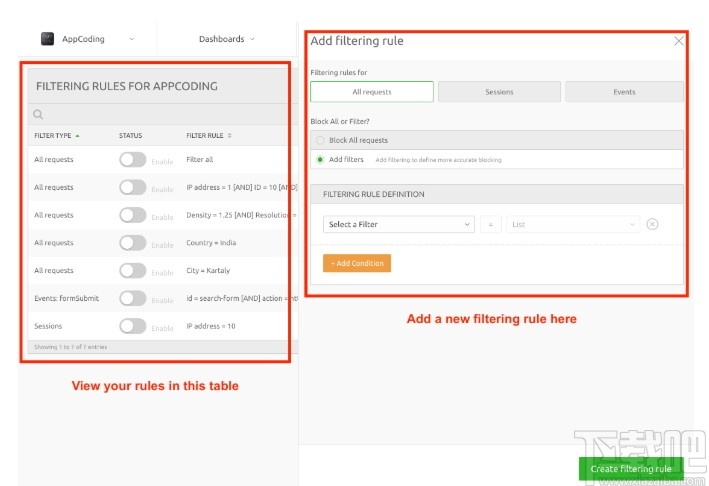
Task: Click the search magnifier icon in rules table
Action: 39,115
